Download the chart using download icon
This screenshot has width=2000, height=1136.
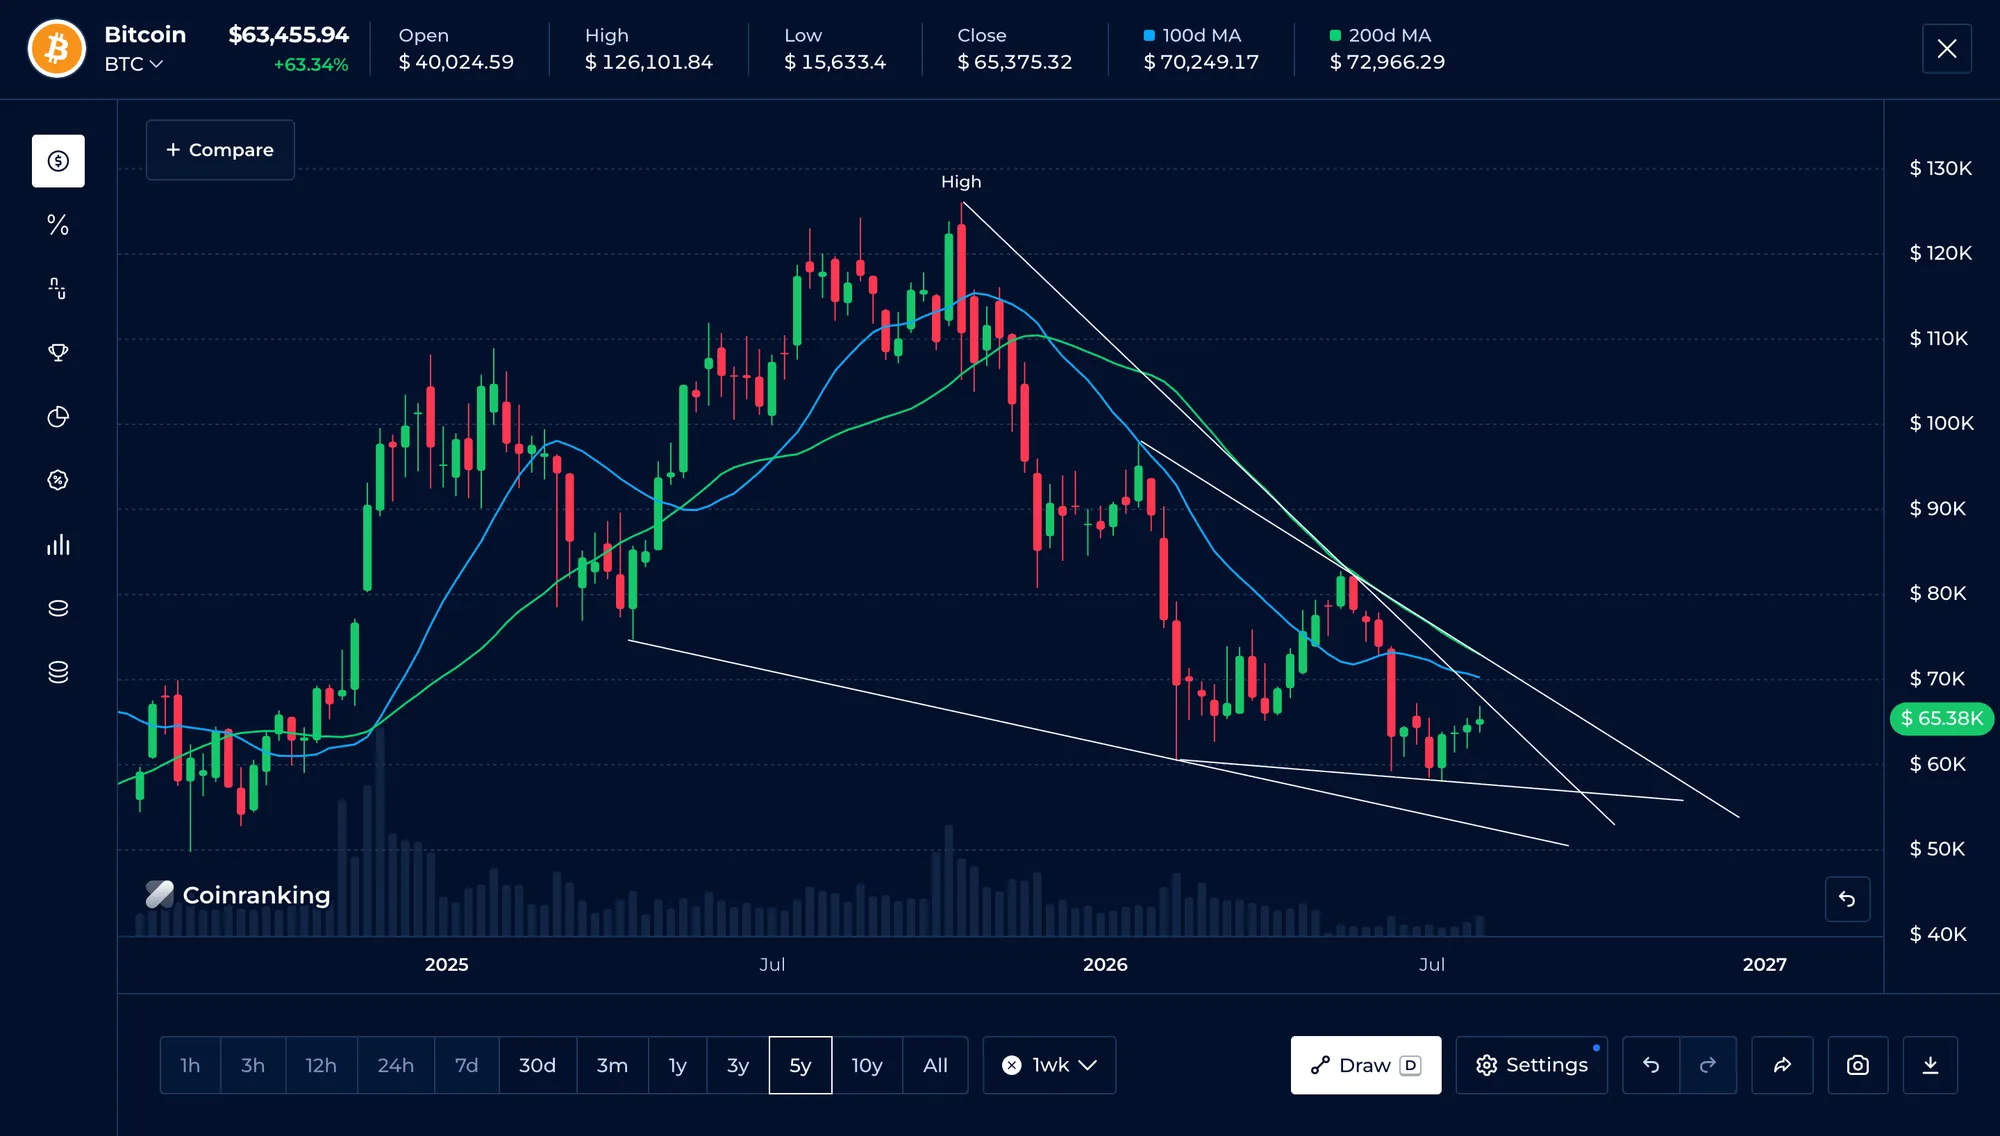(x=1930, y=1065)
